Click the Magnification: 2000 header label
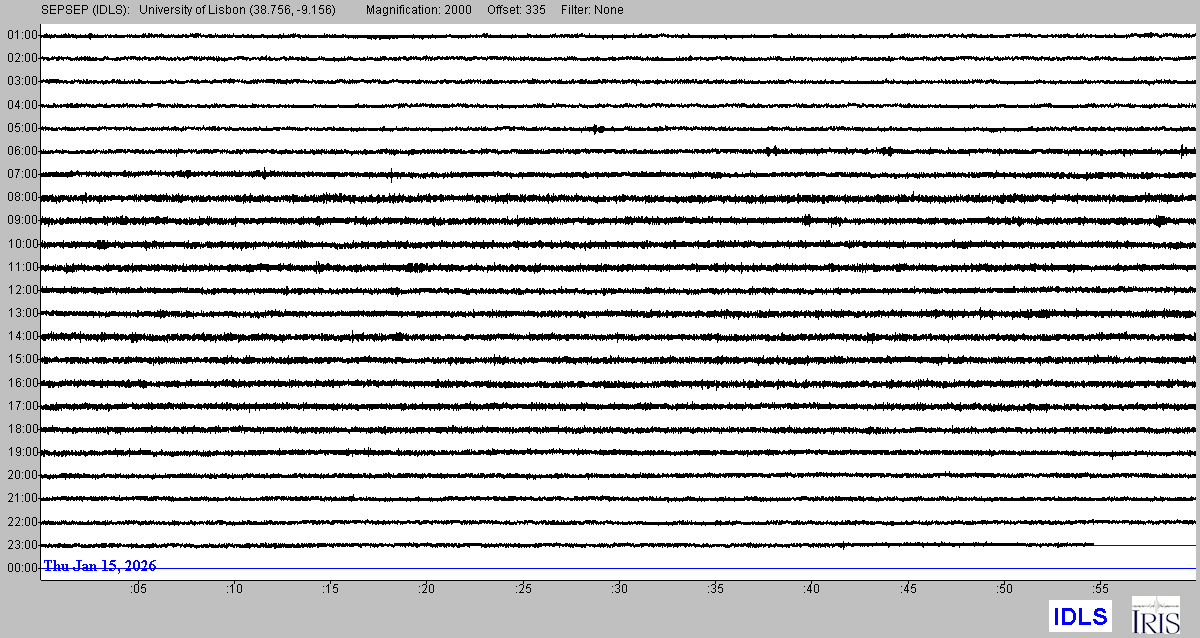 tap(419, 10)
